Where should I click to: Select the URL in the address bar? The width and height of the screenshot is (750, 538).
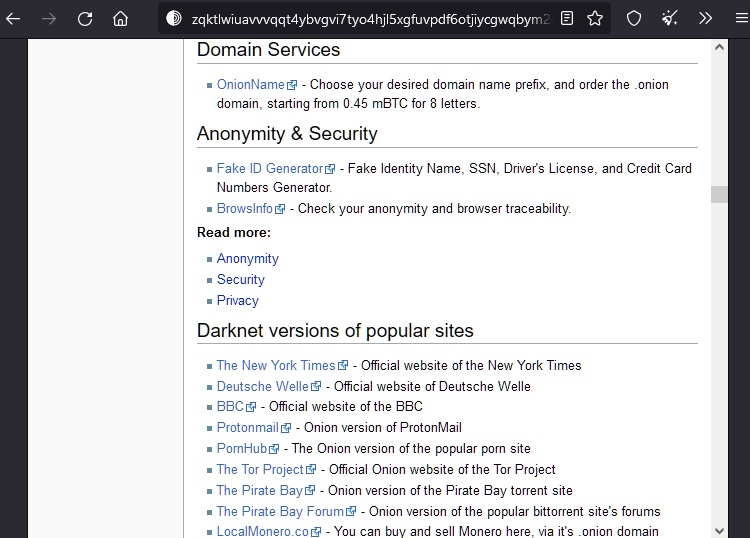(371, 19)
